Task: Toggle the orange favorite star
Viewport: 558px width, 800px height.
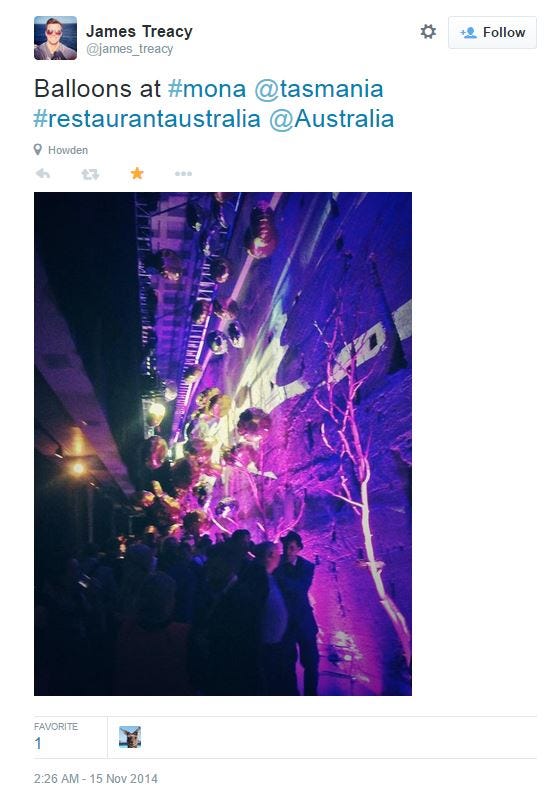Action: pyautogui.click(x=137, y=173)
